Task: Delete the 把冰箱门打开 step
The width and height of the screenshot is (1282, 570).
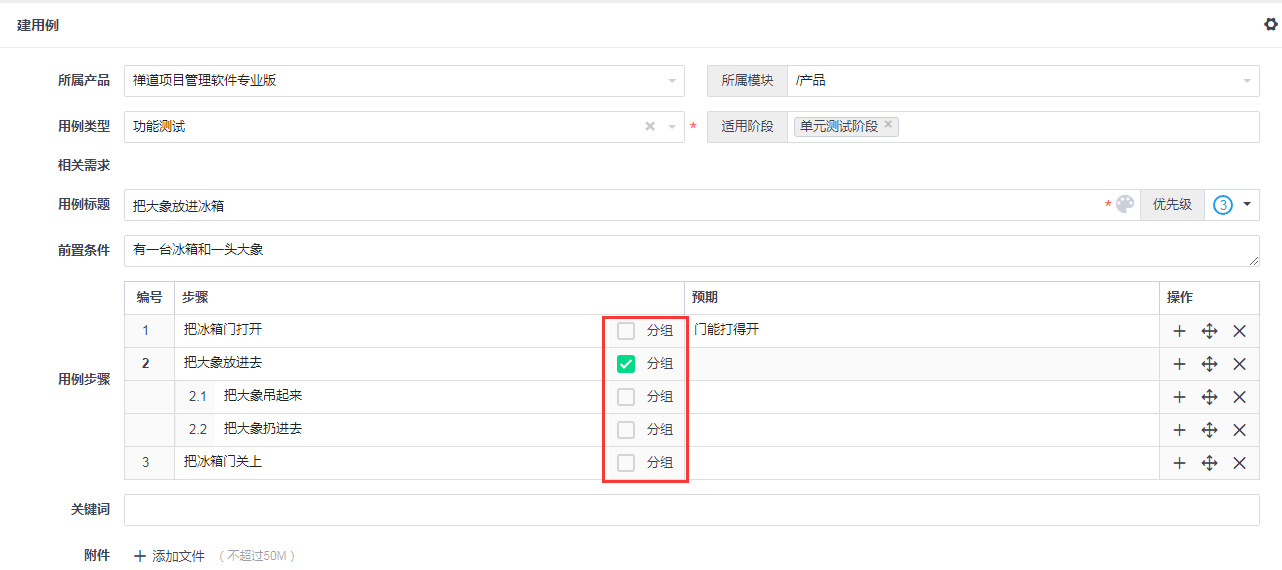Action: point(1239,331)
